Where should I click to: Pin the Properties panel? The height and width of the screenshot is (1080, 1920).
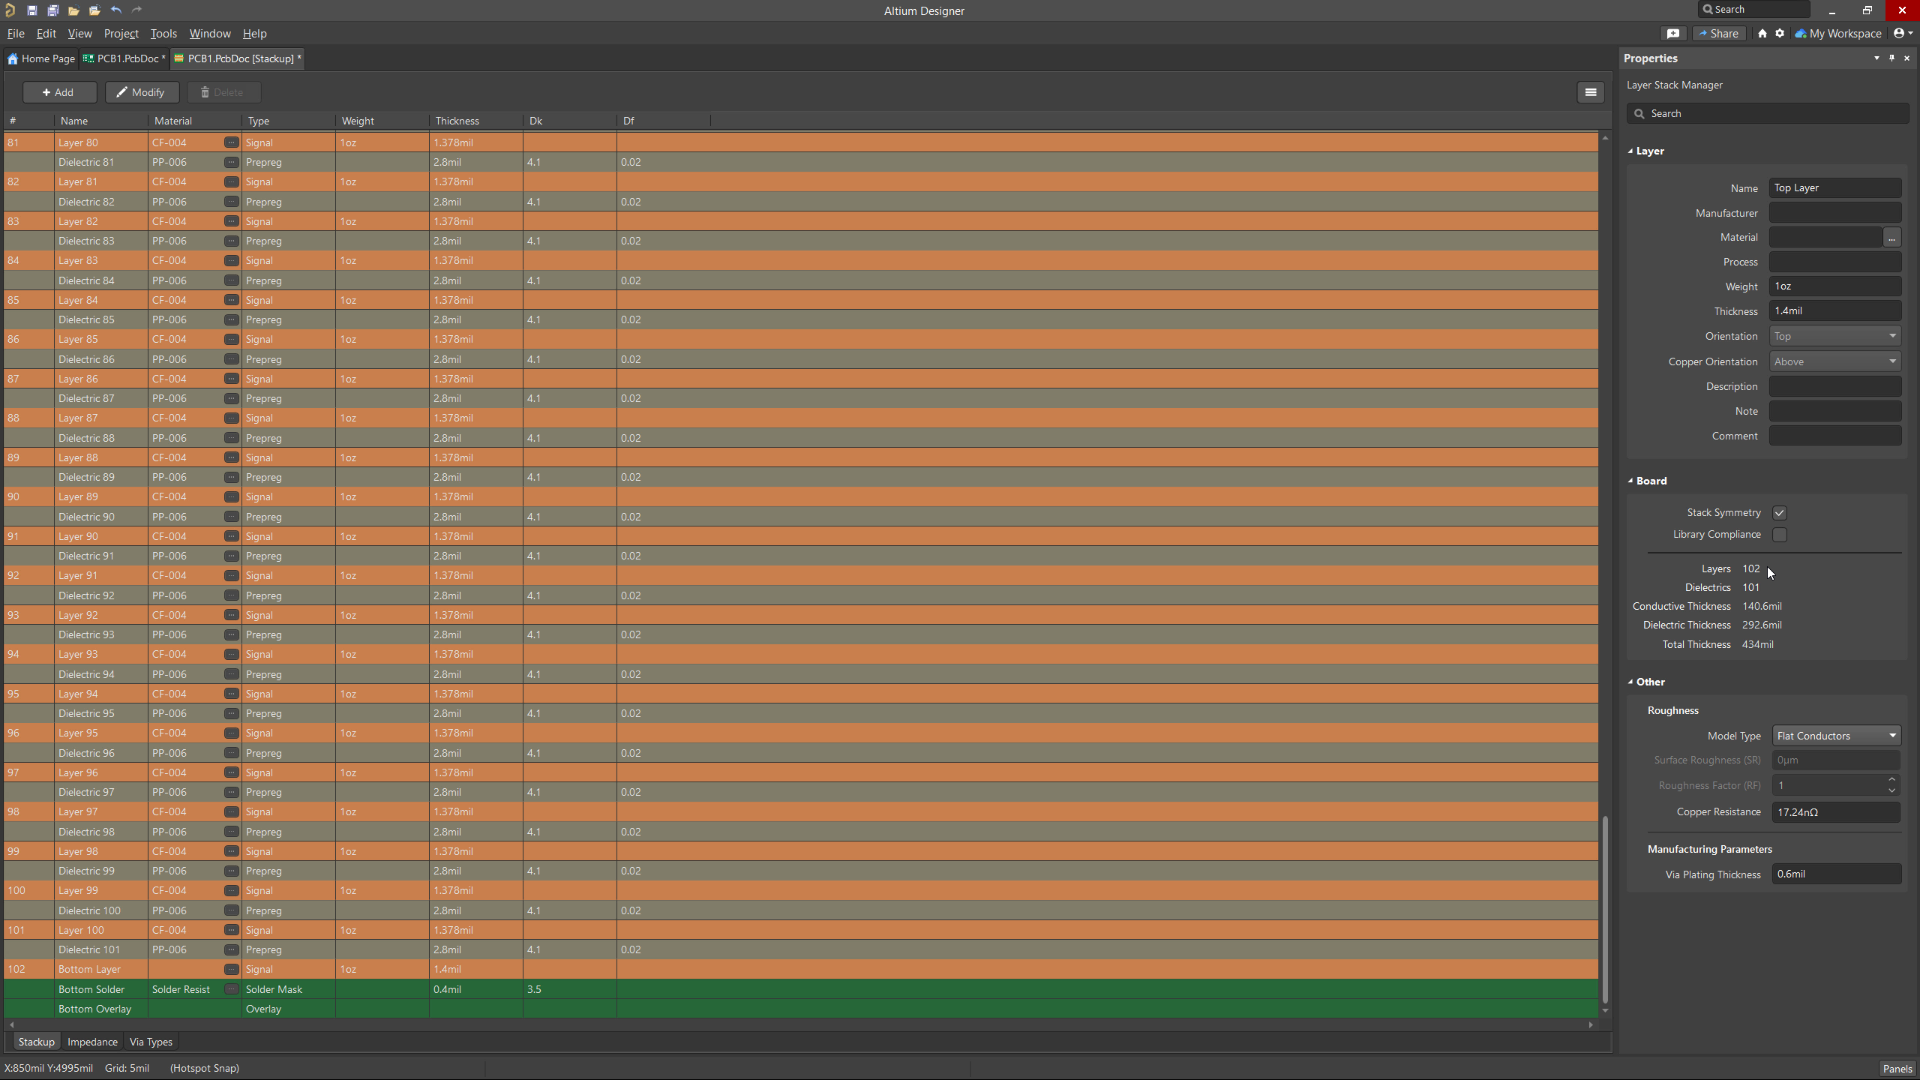1892,58
